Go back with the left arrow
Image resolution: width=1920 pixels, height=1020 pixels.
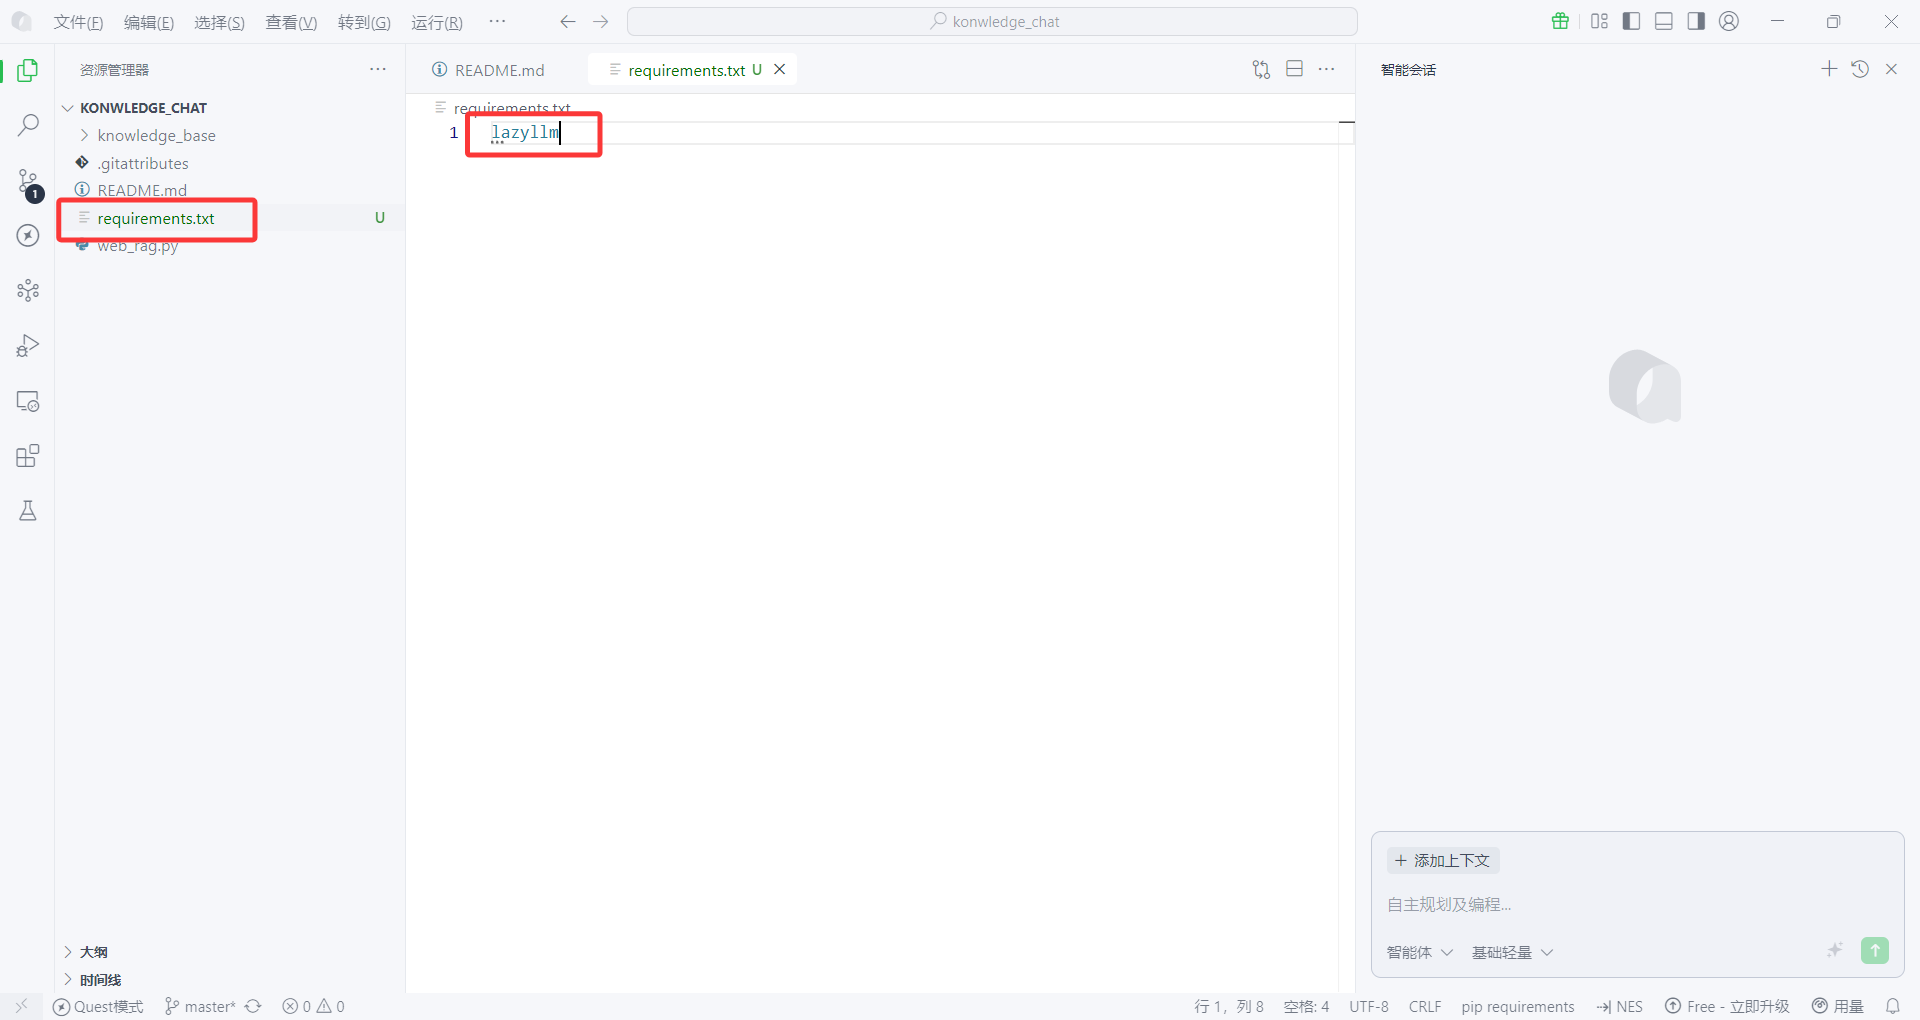point(568,21)
